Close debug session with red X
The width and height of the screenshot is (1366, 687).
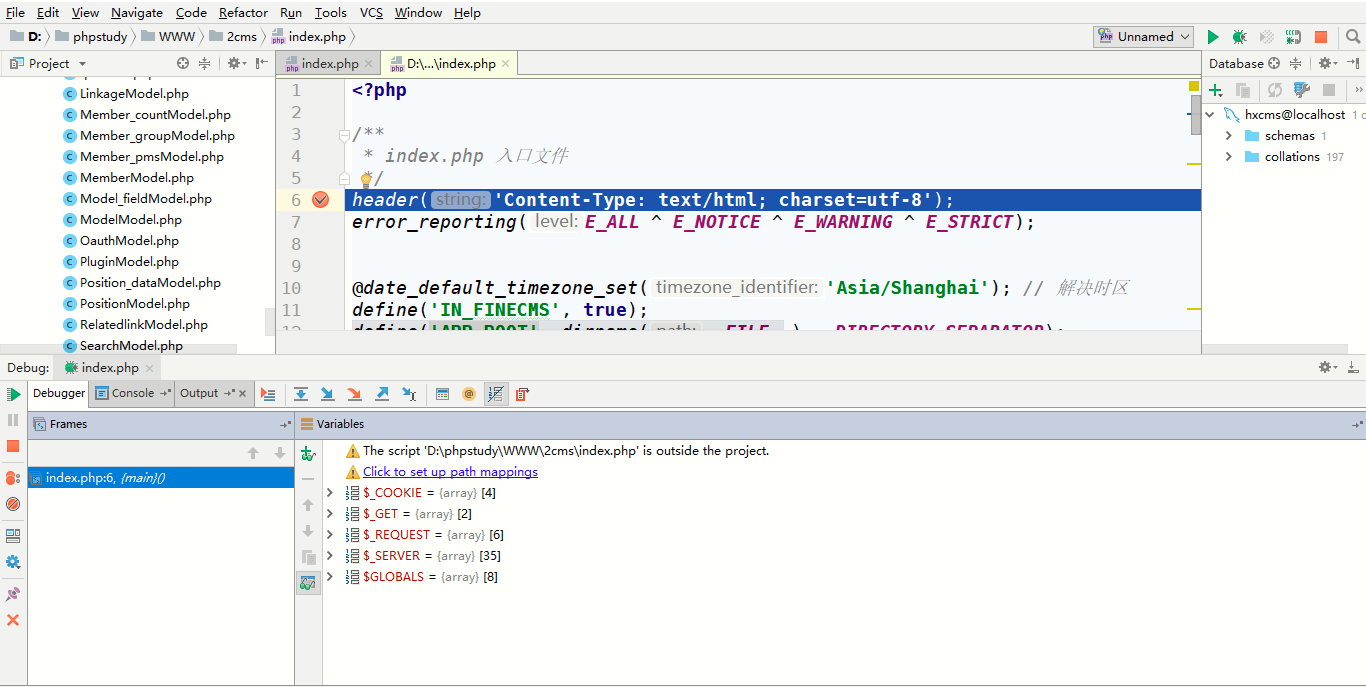tap(13, 620)
